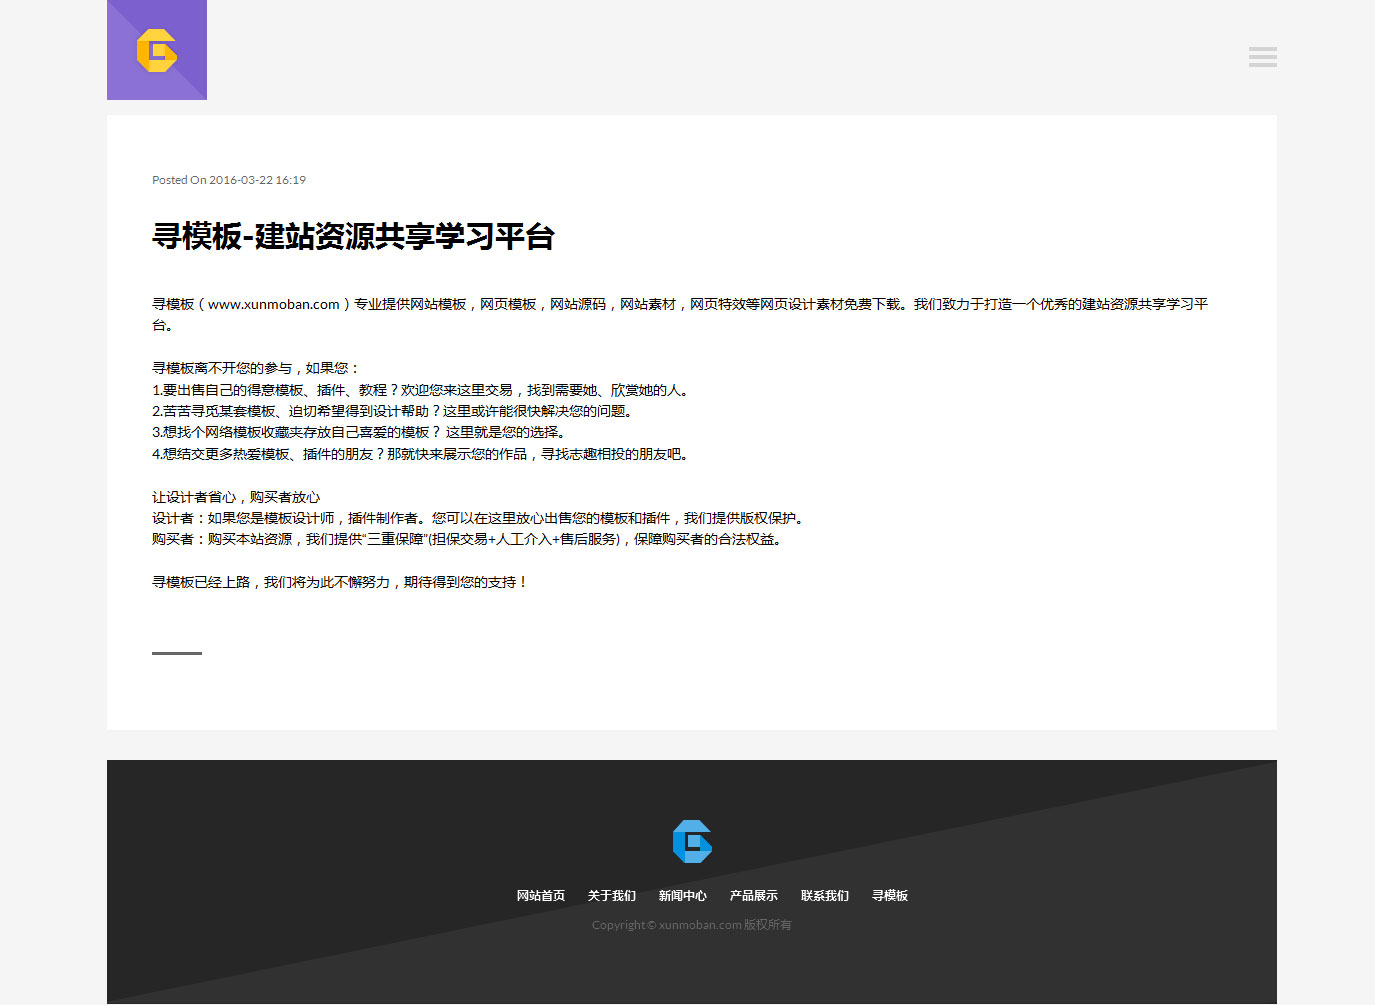
Task: Go to 网站首页 in footer navigation
Action: coord(540,896)
